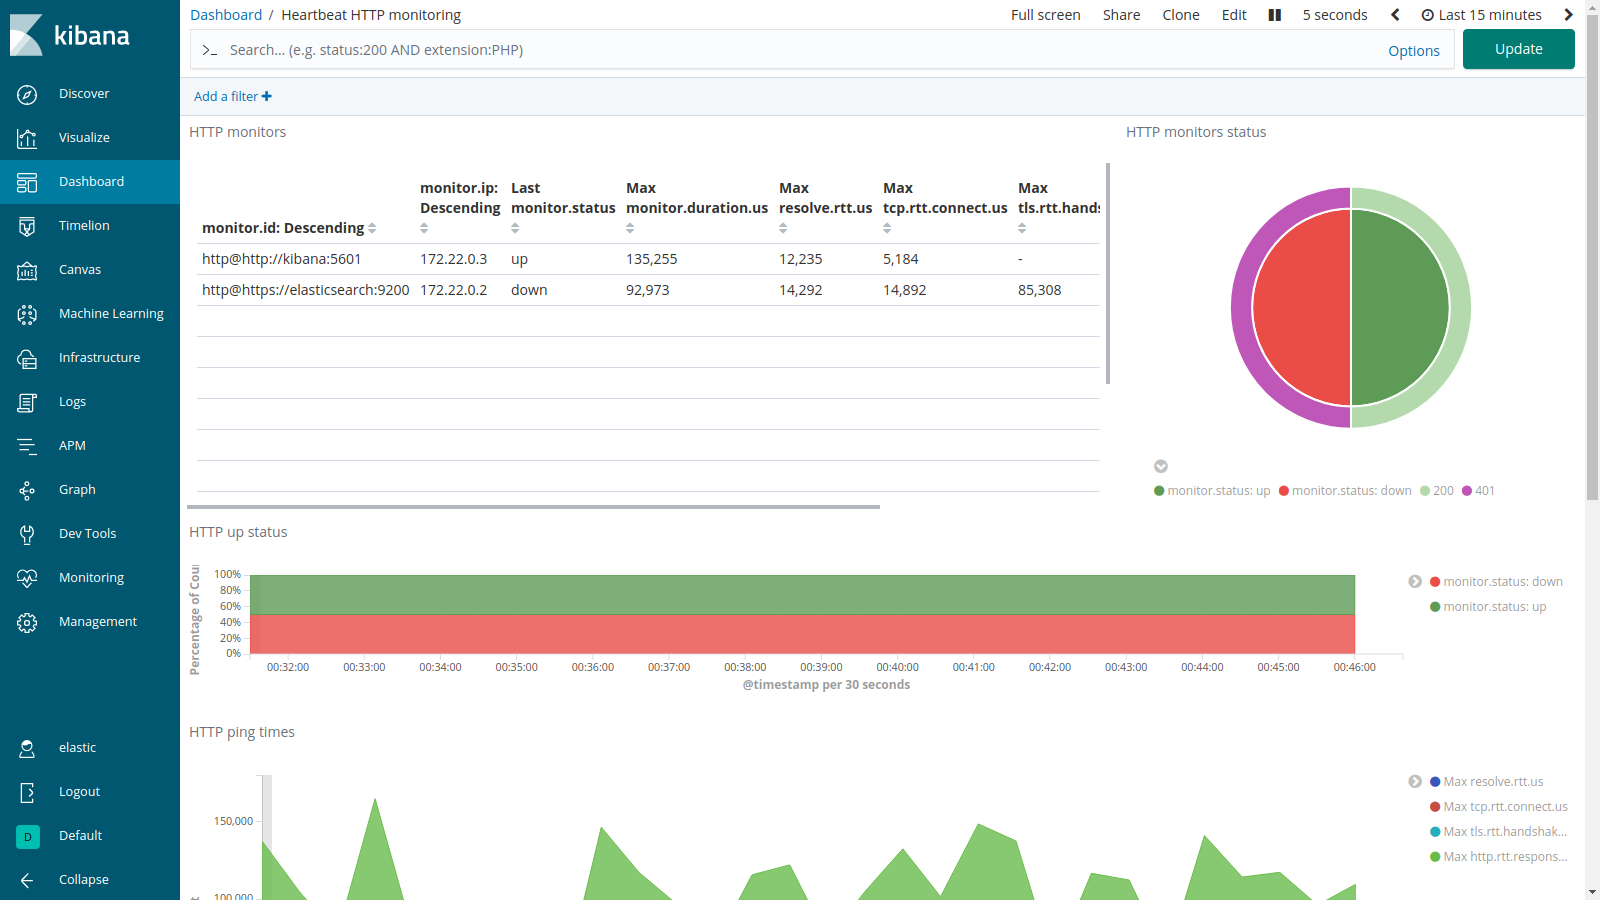Click the Add a filter link
Image resolution: width=1600 pixels, height=900 pixels.
pos(232,97)
